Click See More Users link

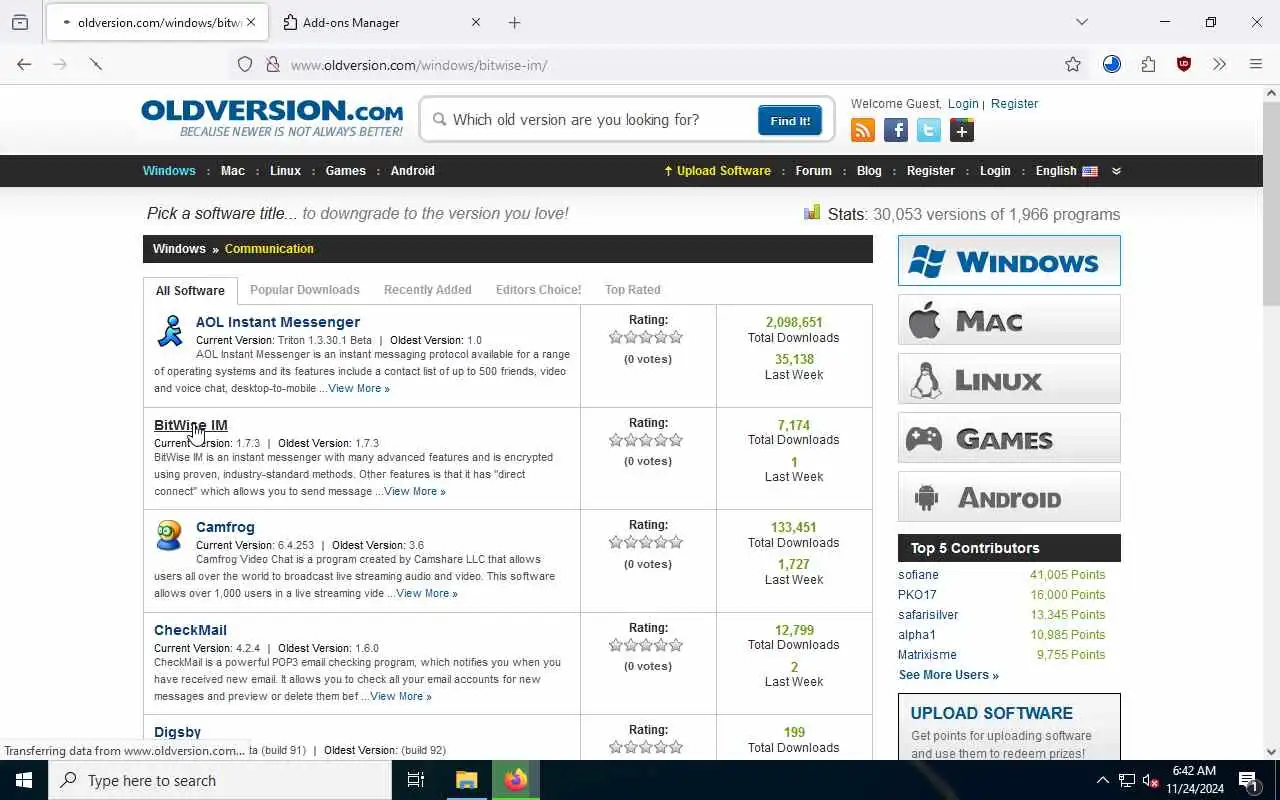pyautogui.click(x=948, y=675)
